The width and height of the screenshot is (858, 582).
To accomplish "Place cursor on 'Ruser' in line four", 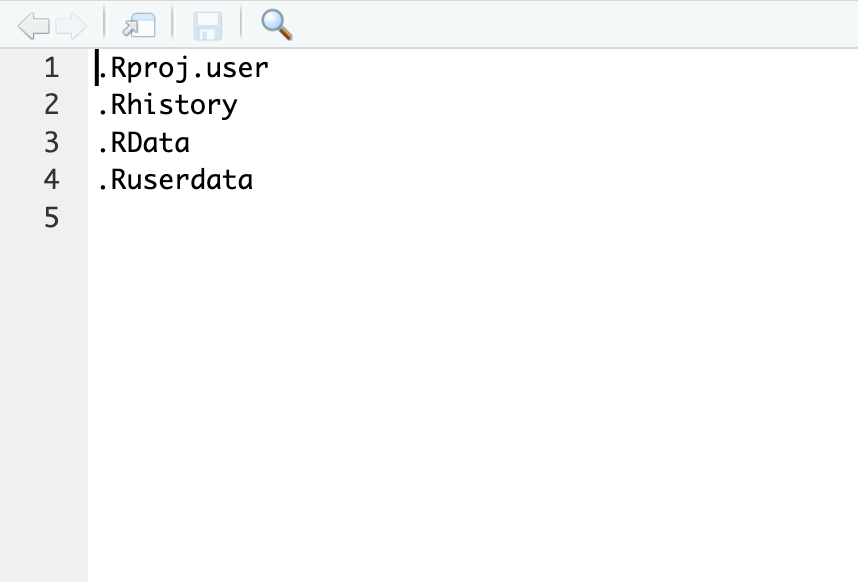I will [x=151, y=180].
